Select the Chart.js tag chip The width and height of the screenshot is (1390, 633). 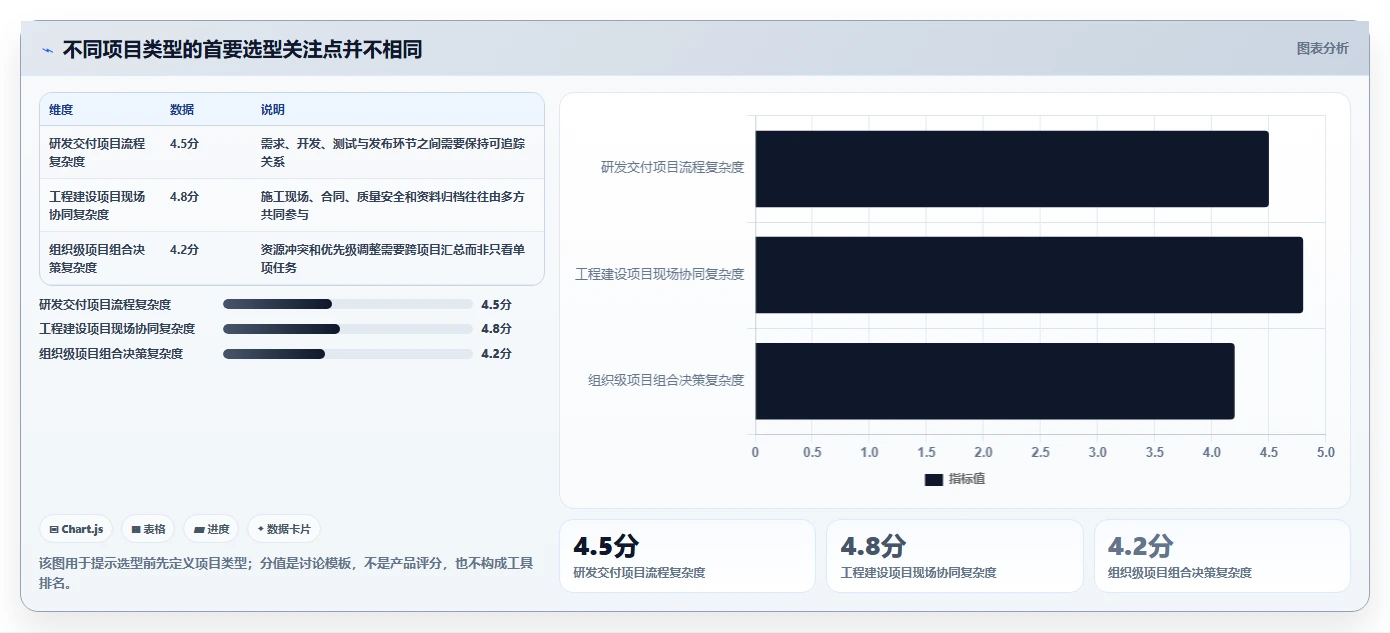(x=76, y=529)
